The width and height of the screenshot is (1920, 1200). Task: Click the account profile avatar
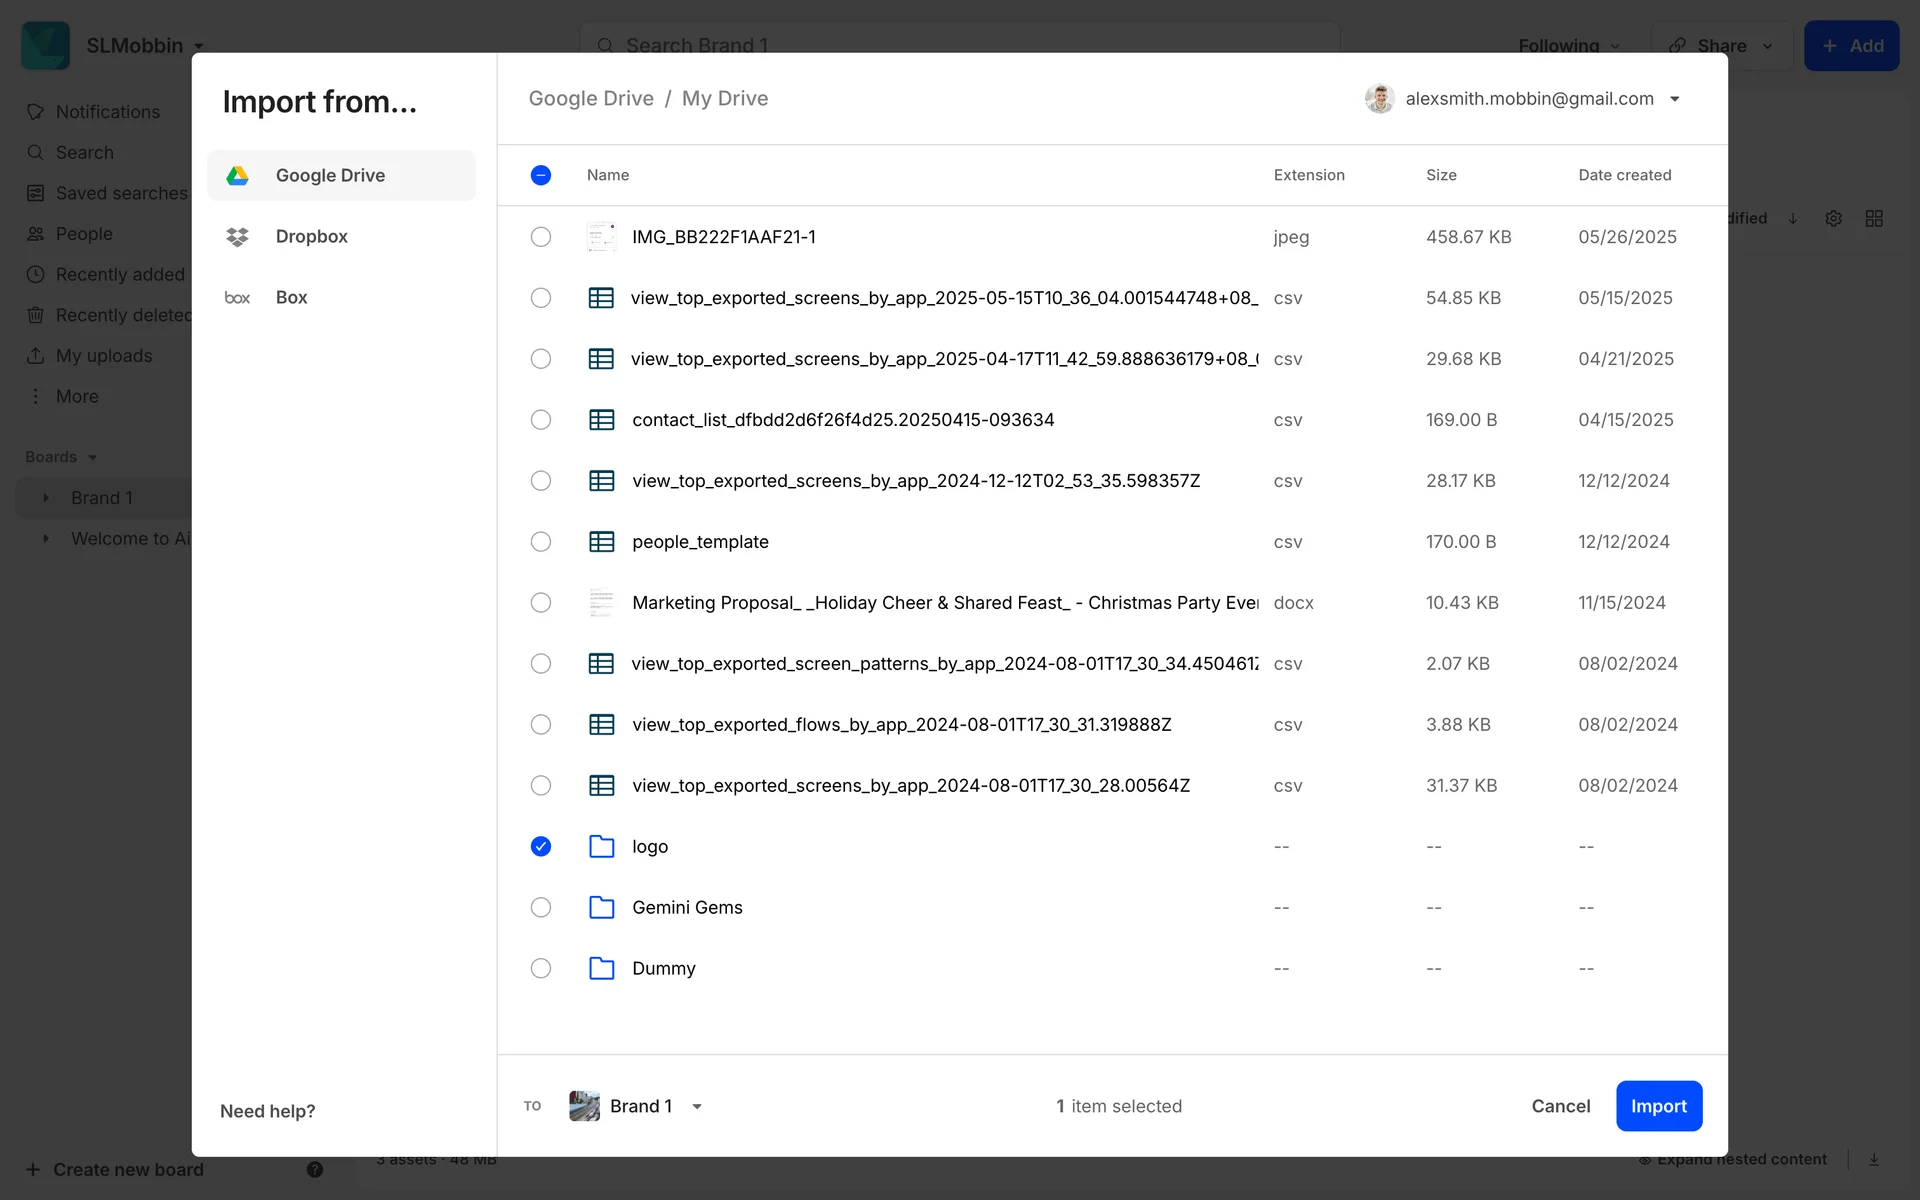click(x=1379, y=99)
